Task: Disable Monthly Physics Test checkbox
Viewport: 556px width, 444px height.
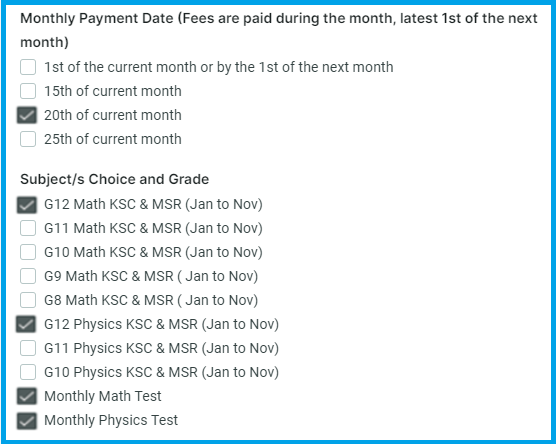Action: pyautogui.click(x=27, y=421)
